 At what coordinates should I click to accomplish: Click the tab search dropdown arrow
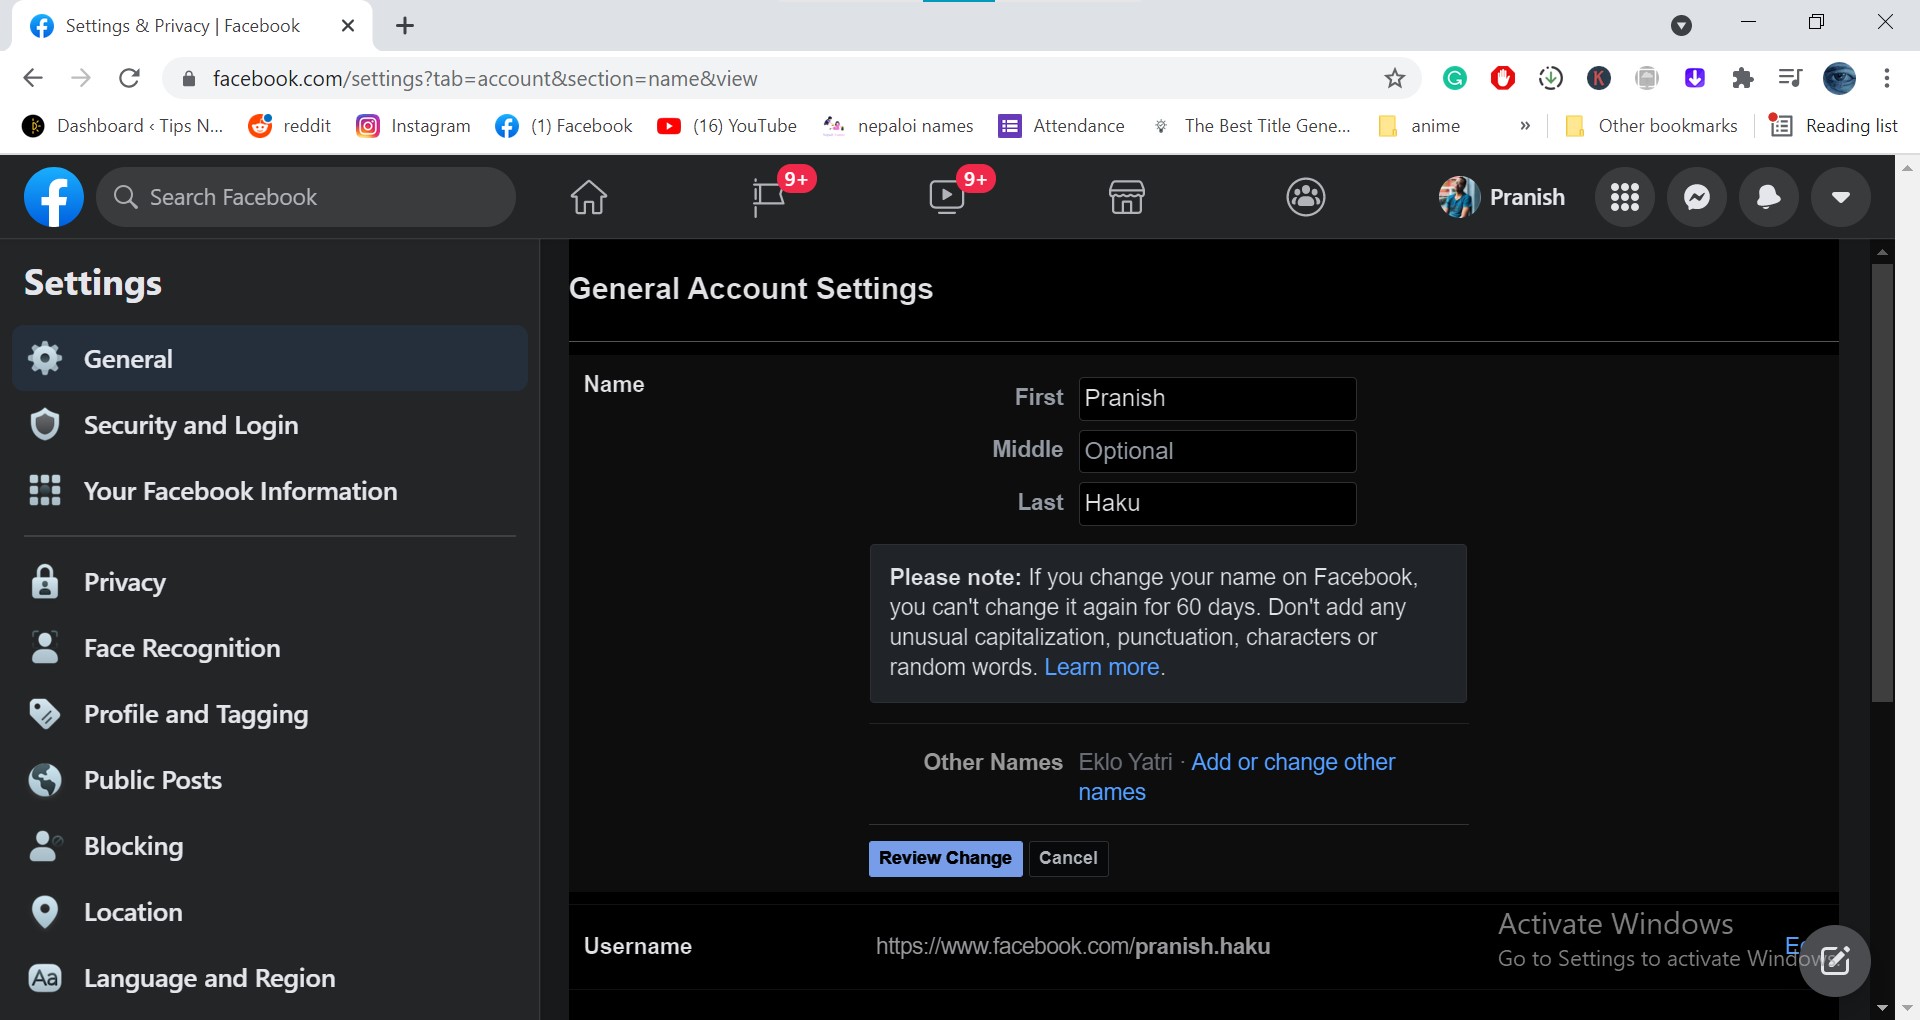(x=1682, y=26)
